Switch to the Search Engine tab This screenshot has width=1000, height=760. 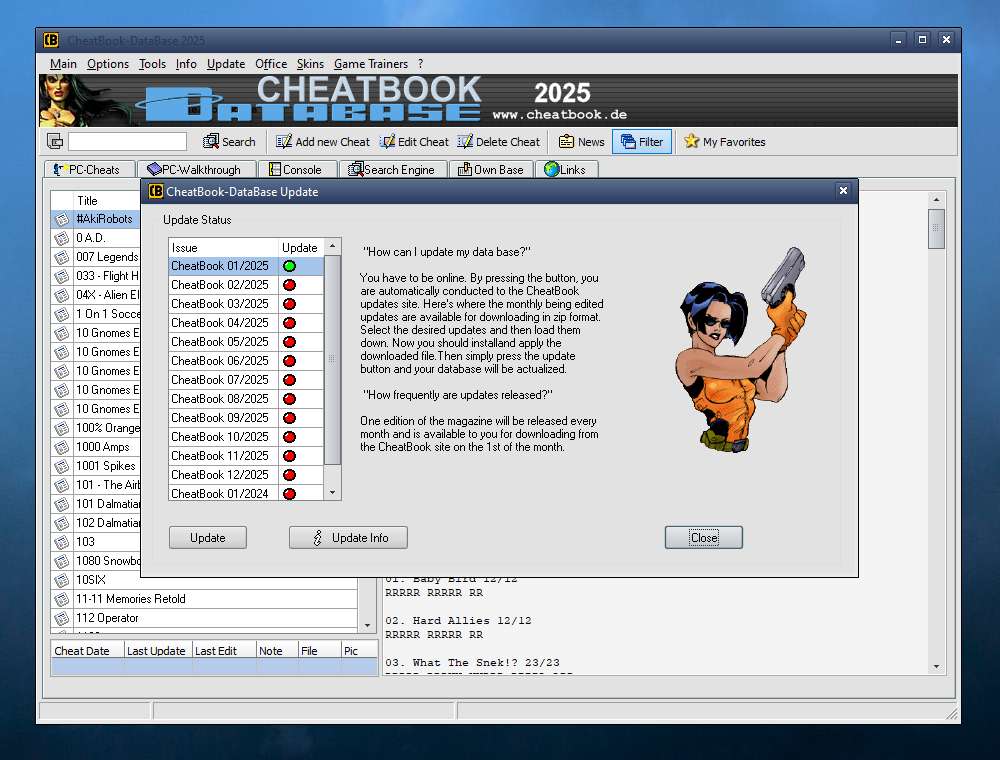click(x=392, y=170)
